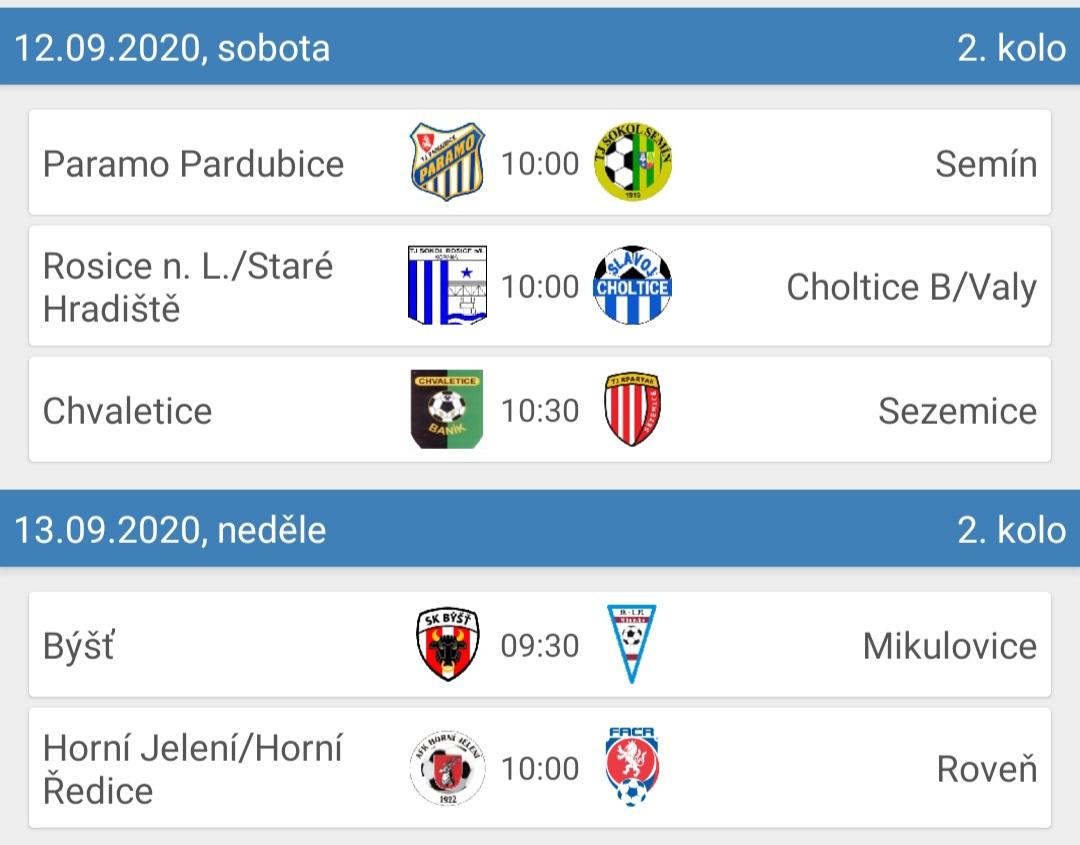Select the Mikulovice triangular pennant logo
The height and width of the screenshot is (845, 1080).
pyautogui.click(x=632, y=644)
